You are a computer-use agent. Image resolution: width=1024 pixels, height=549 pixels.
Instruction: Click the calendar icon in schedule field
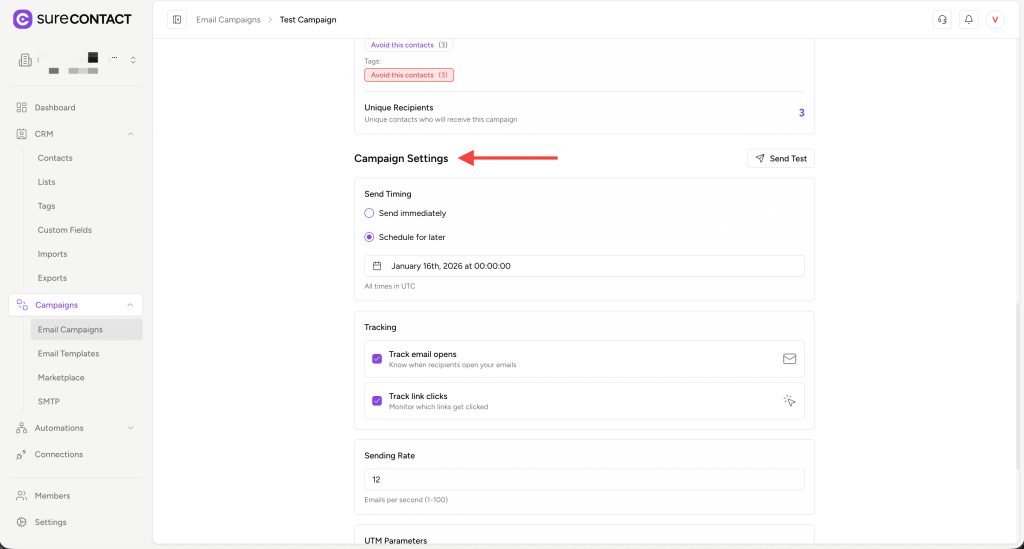tap(377, 266)
